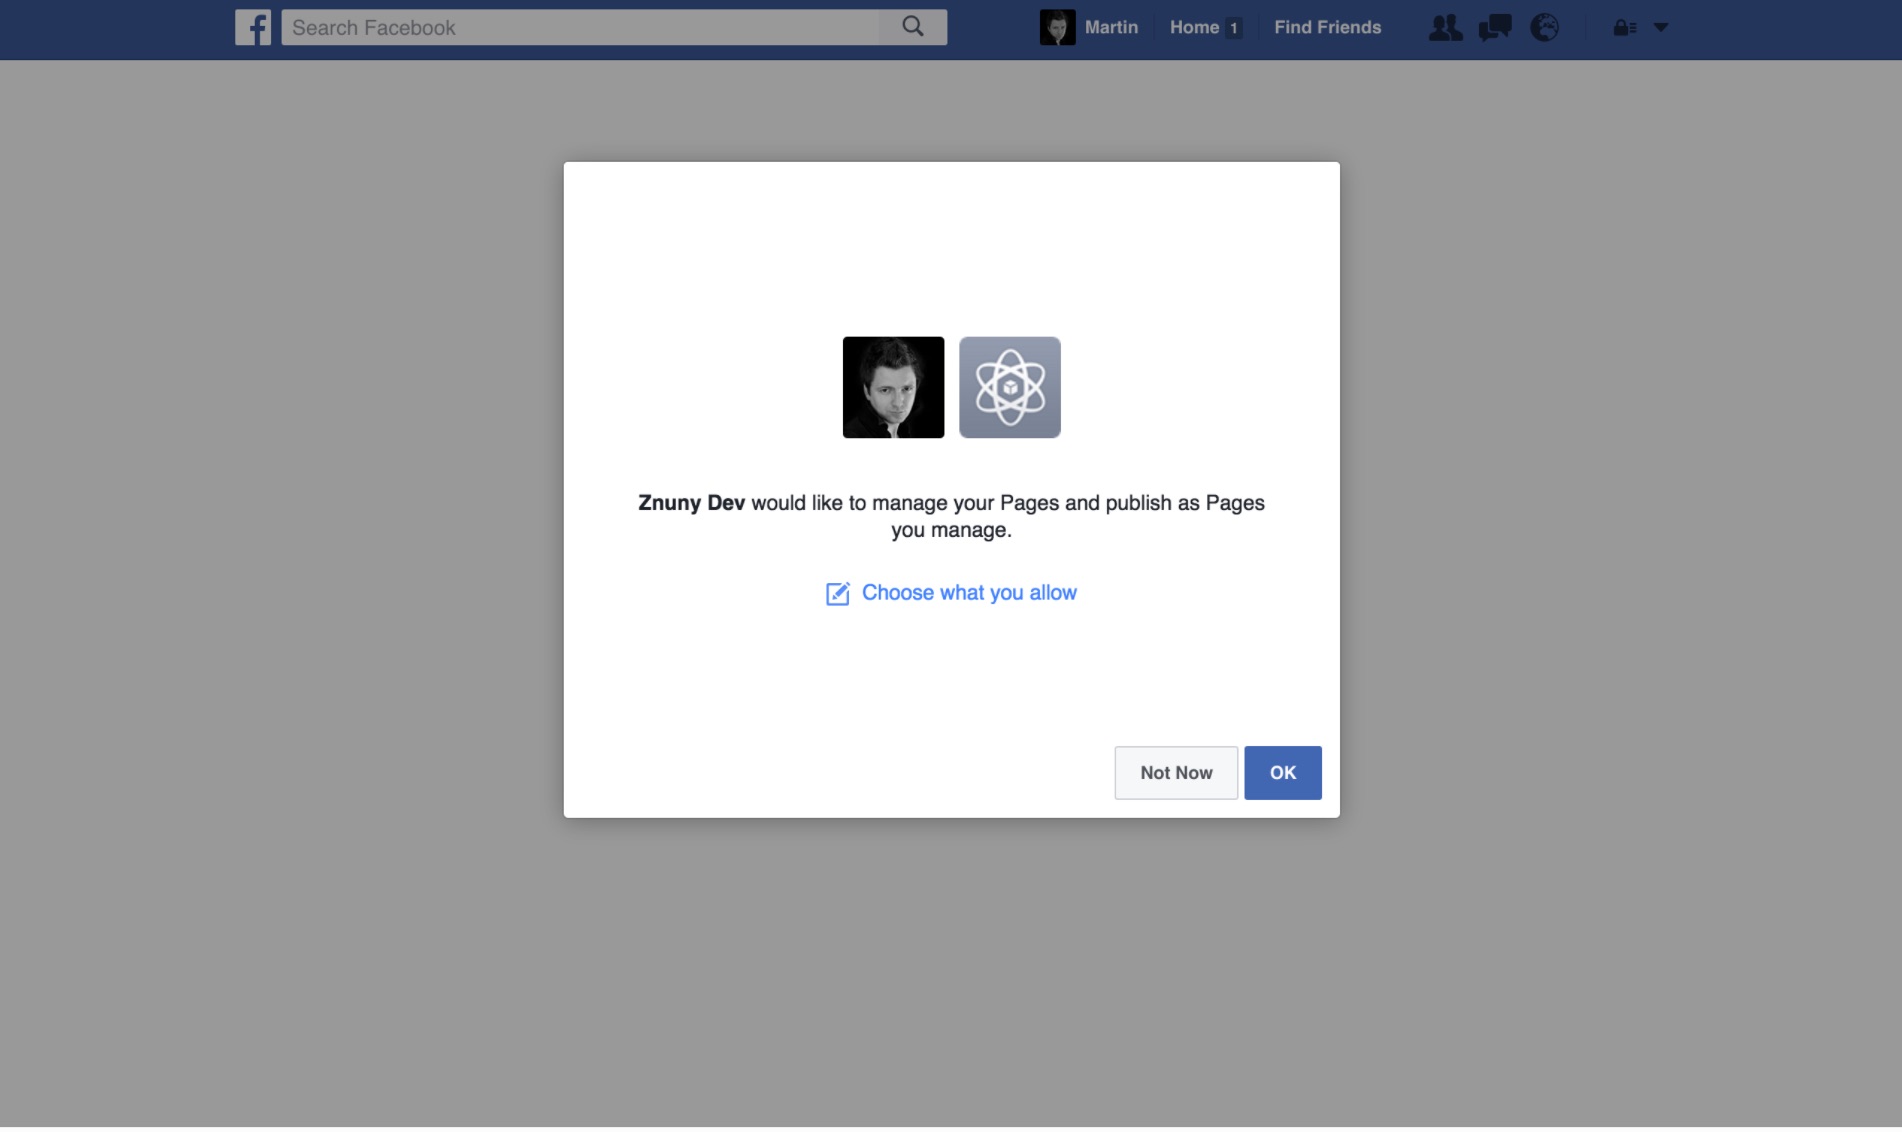Viewport: 1902px width, 1132px height.
Task: Go to Home in the top bar
Action: [x=1195, y=28]
